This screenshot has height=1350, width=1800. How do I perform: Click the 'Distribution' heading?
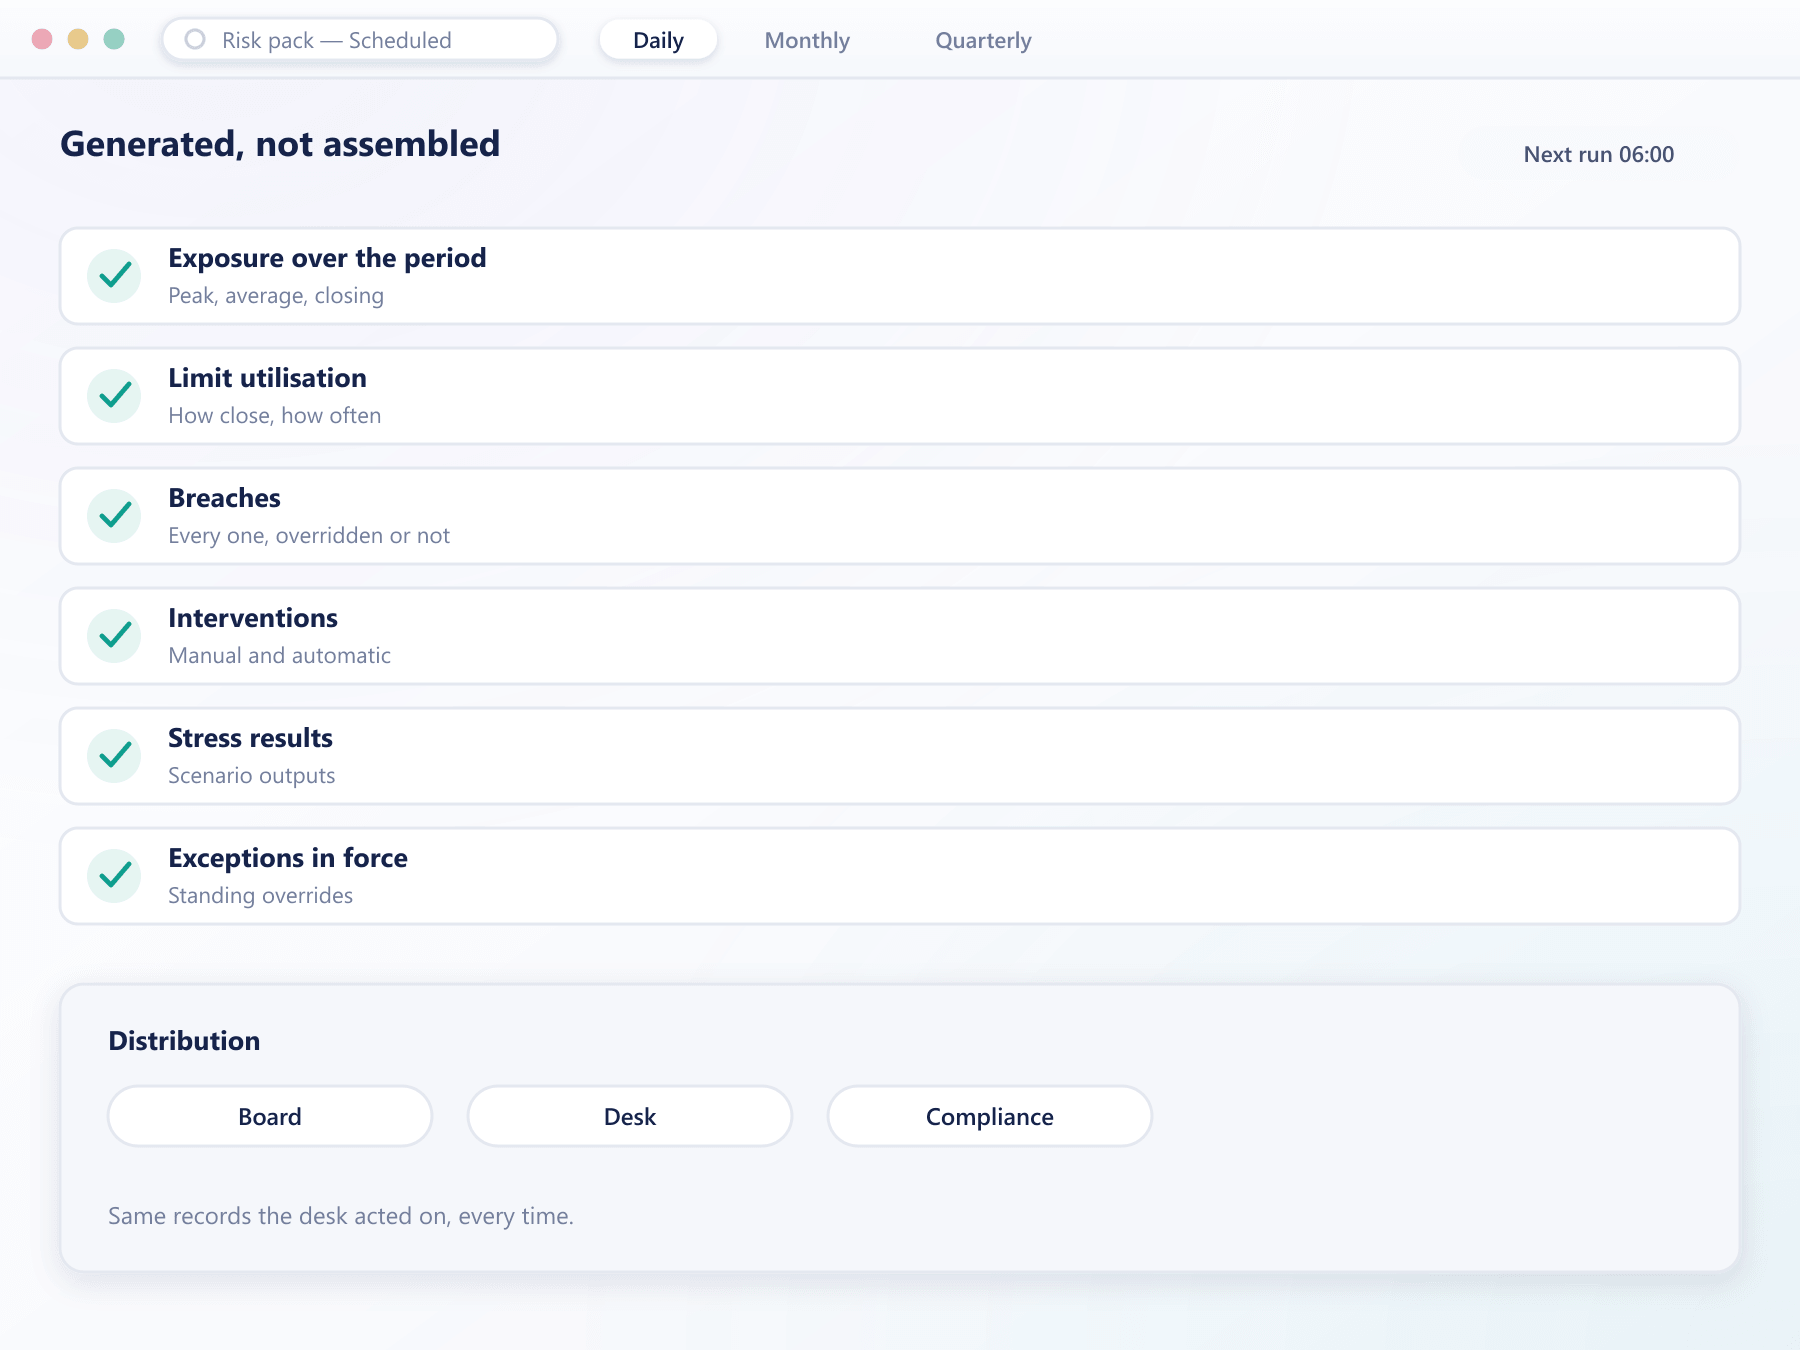tap(184, 1041)
